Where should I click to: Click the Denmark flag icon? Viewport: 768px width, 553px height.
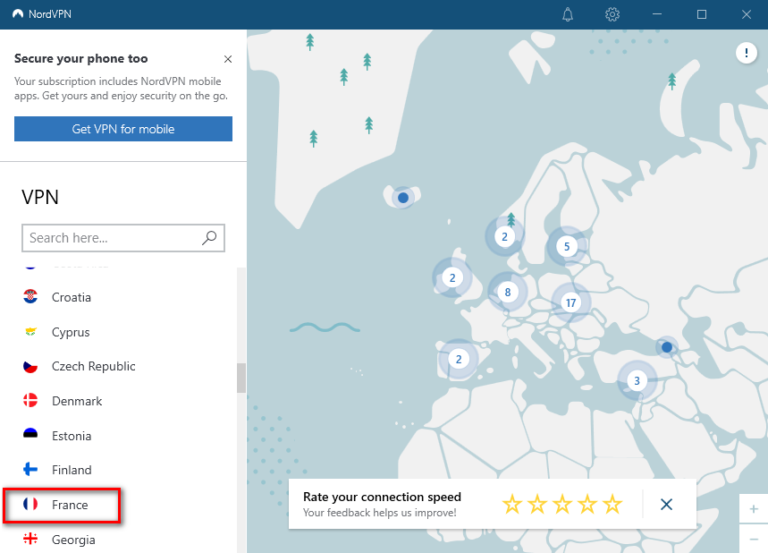point(30,401)
